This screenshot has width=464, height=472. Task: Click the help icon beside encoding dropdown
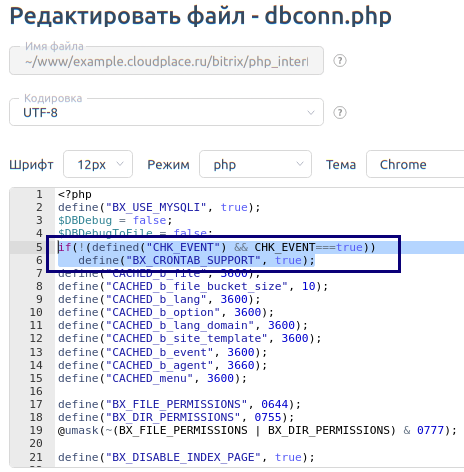click(340, 112)
